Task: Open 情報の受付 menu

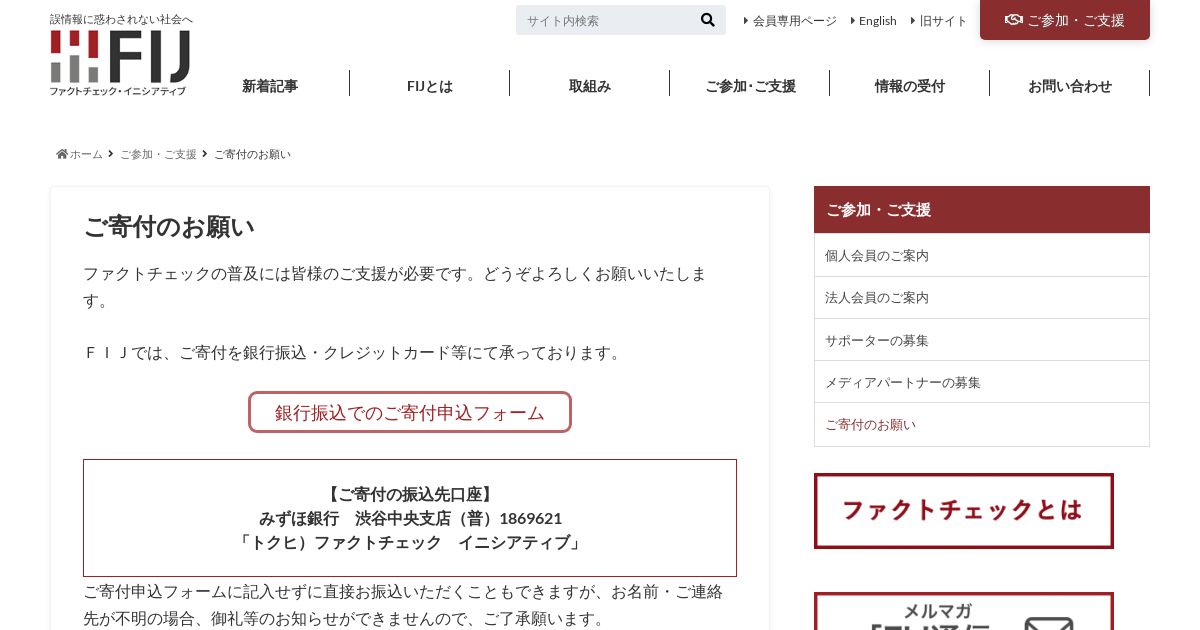Action: pyautogui.click(x=910, y=86)
